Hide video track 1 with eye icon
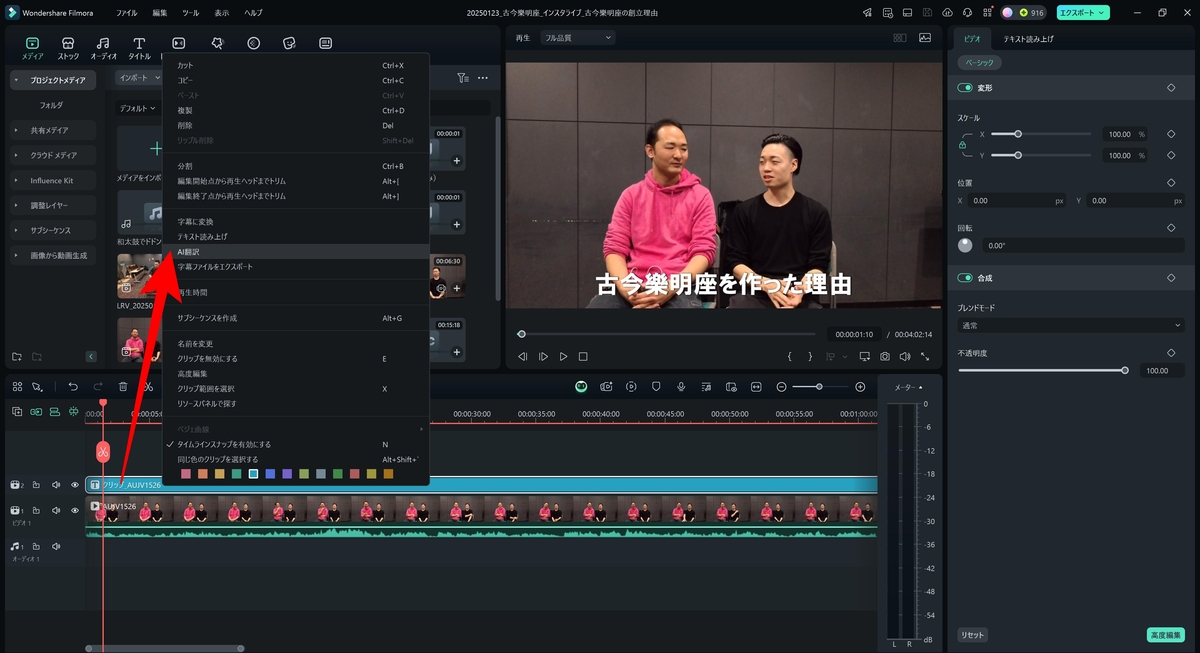This screenshot has width=1200, height=653. (75, 510)
